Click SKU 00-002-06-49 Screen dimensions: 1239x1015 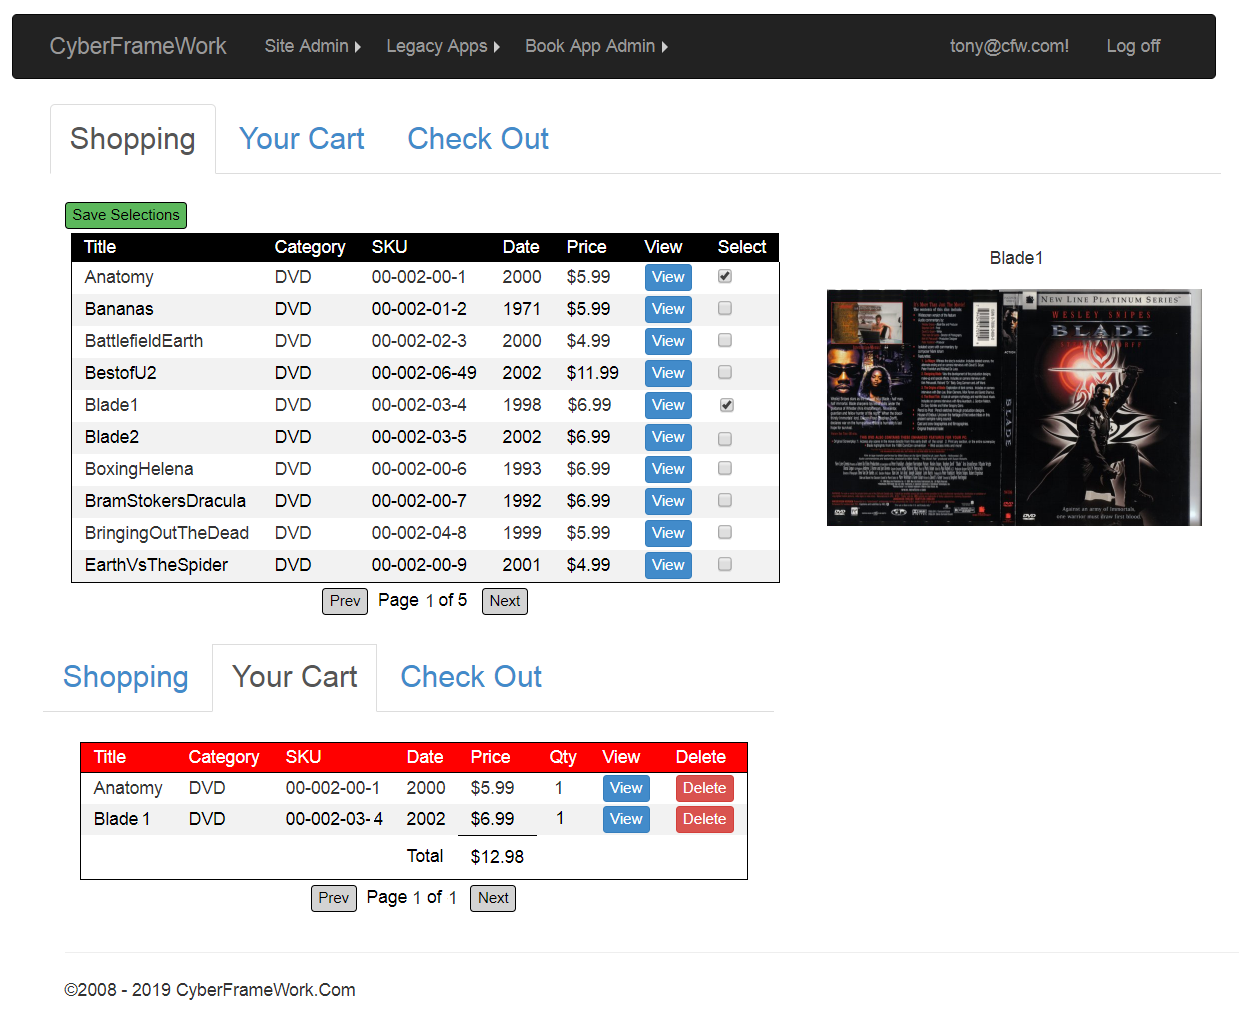point(424,373)
